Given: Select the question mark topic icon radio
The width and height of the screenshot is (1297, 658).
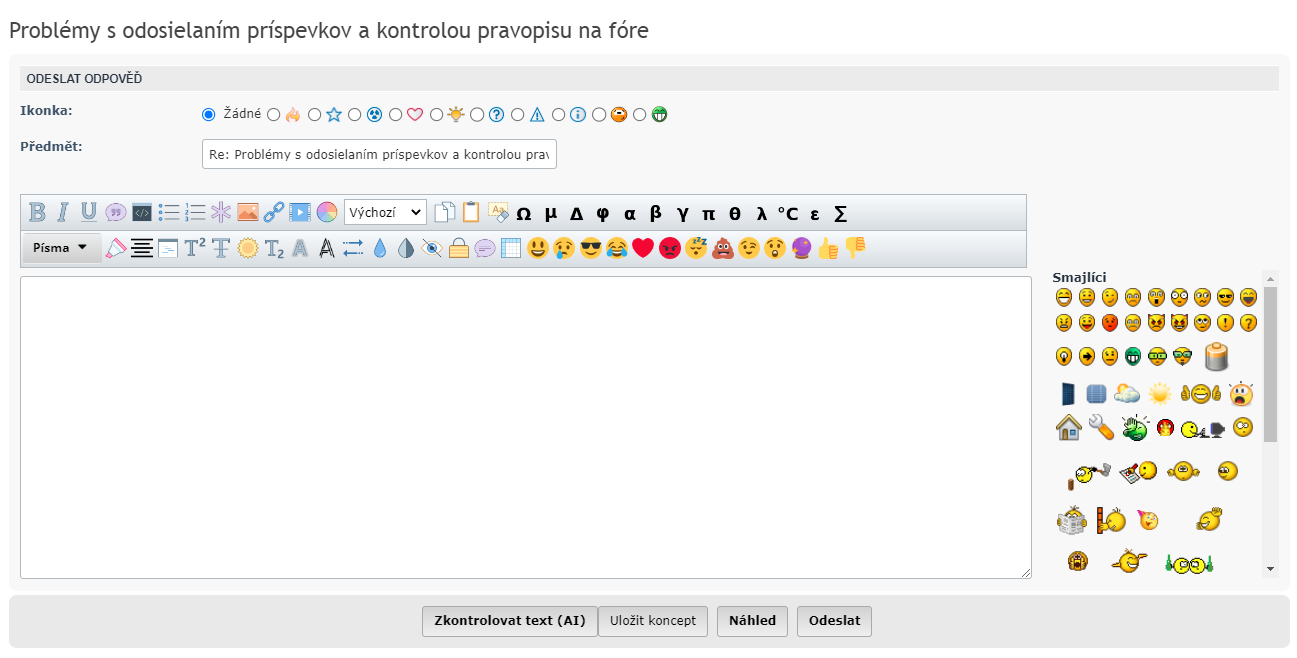Looking at the screenshot, I should (x=477, y=115).
